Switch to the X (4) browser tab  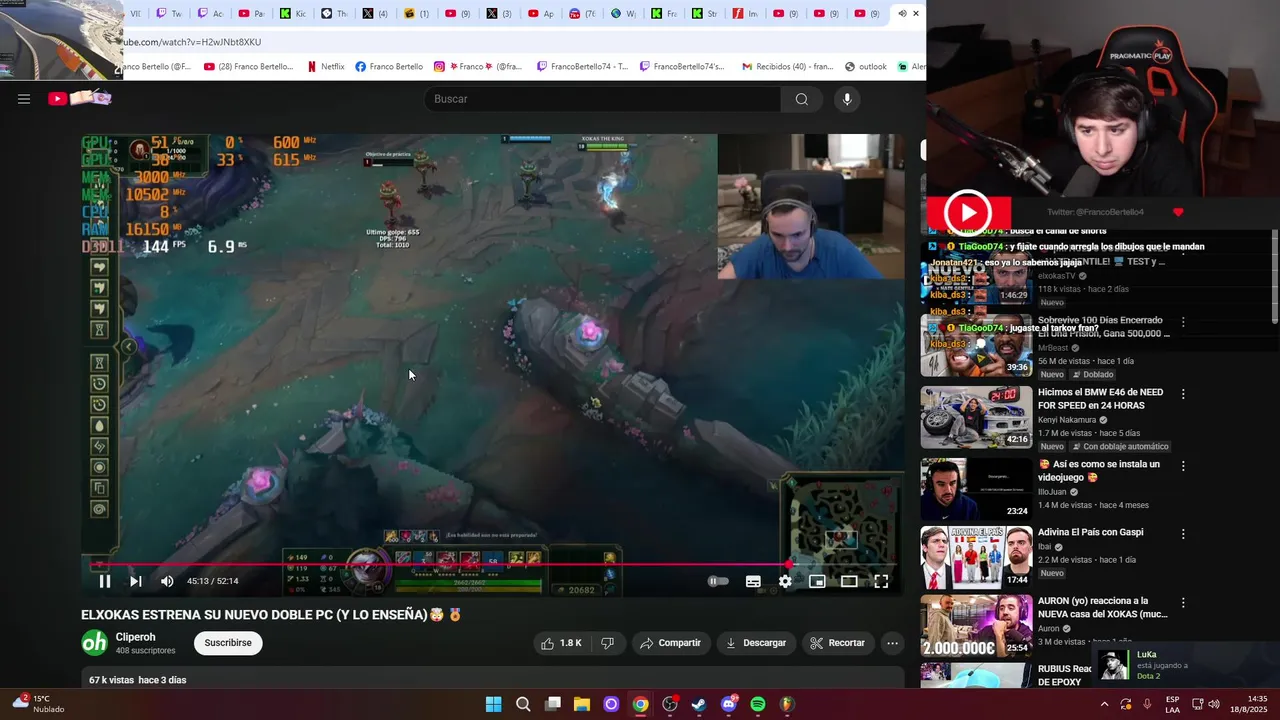click(x=375, y=14)
